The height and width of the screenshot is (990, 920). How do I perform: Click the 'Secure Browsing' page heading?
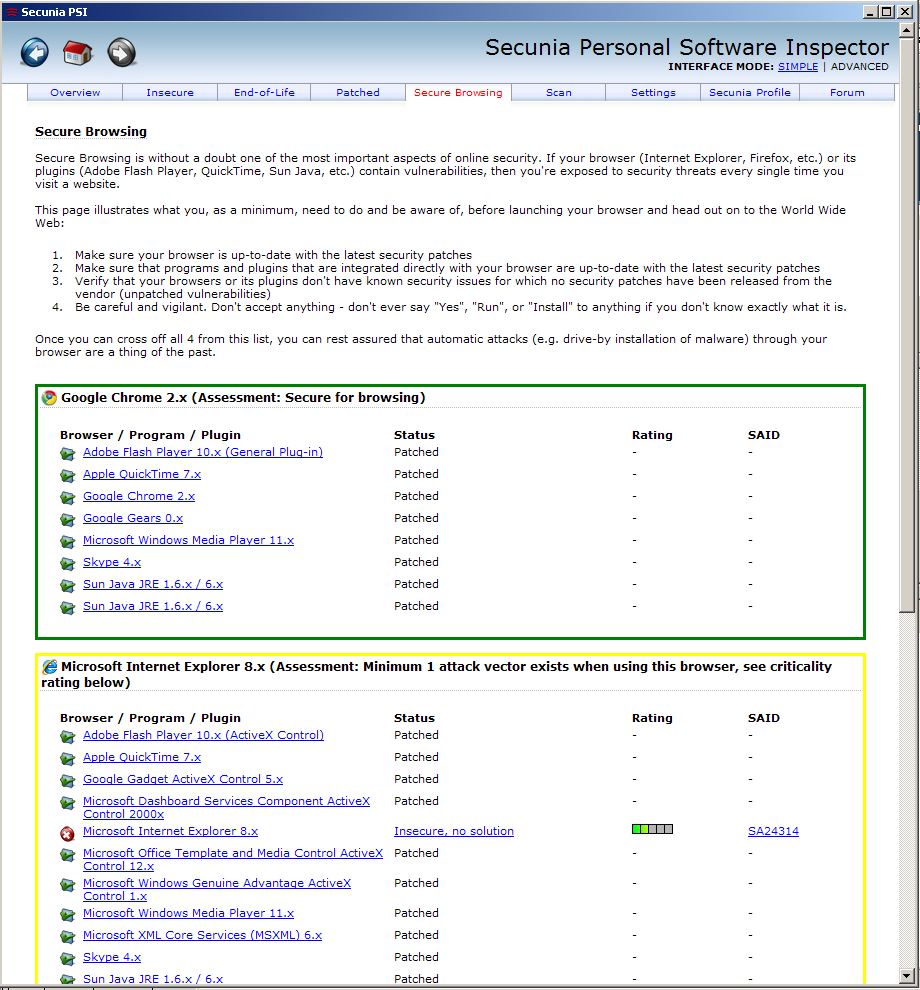(x=91, y=131)
